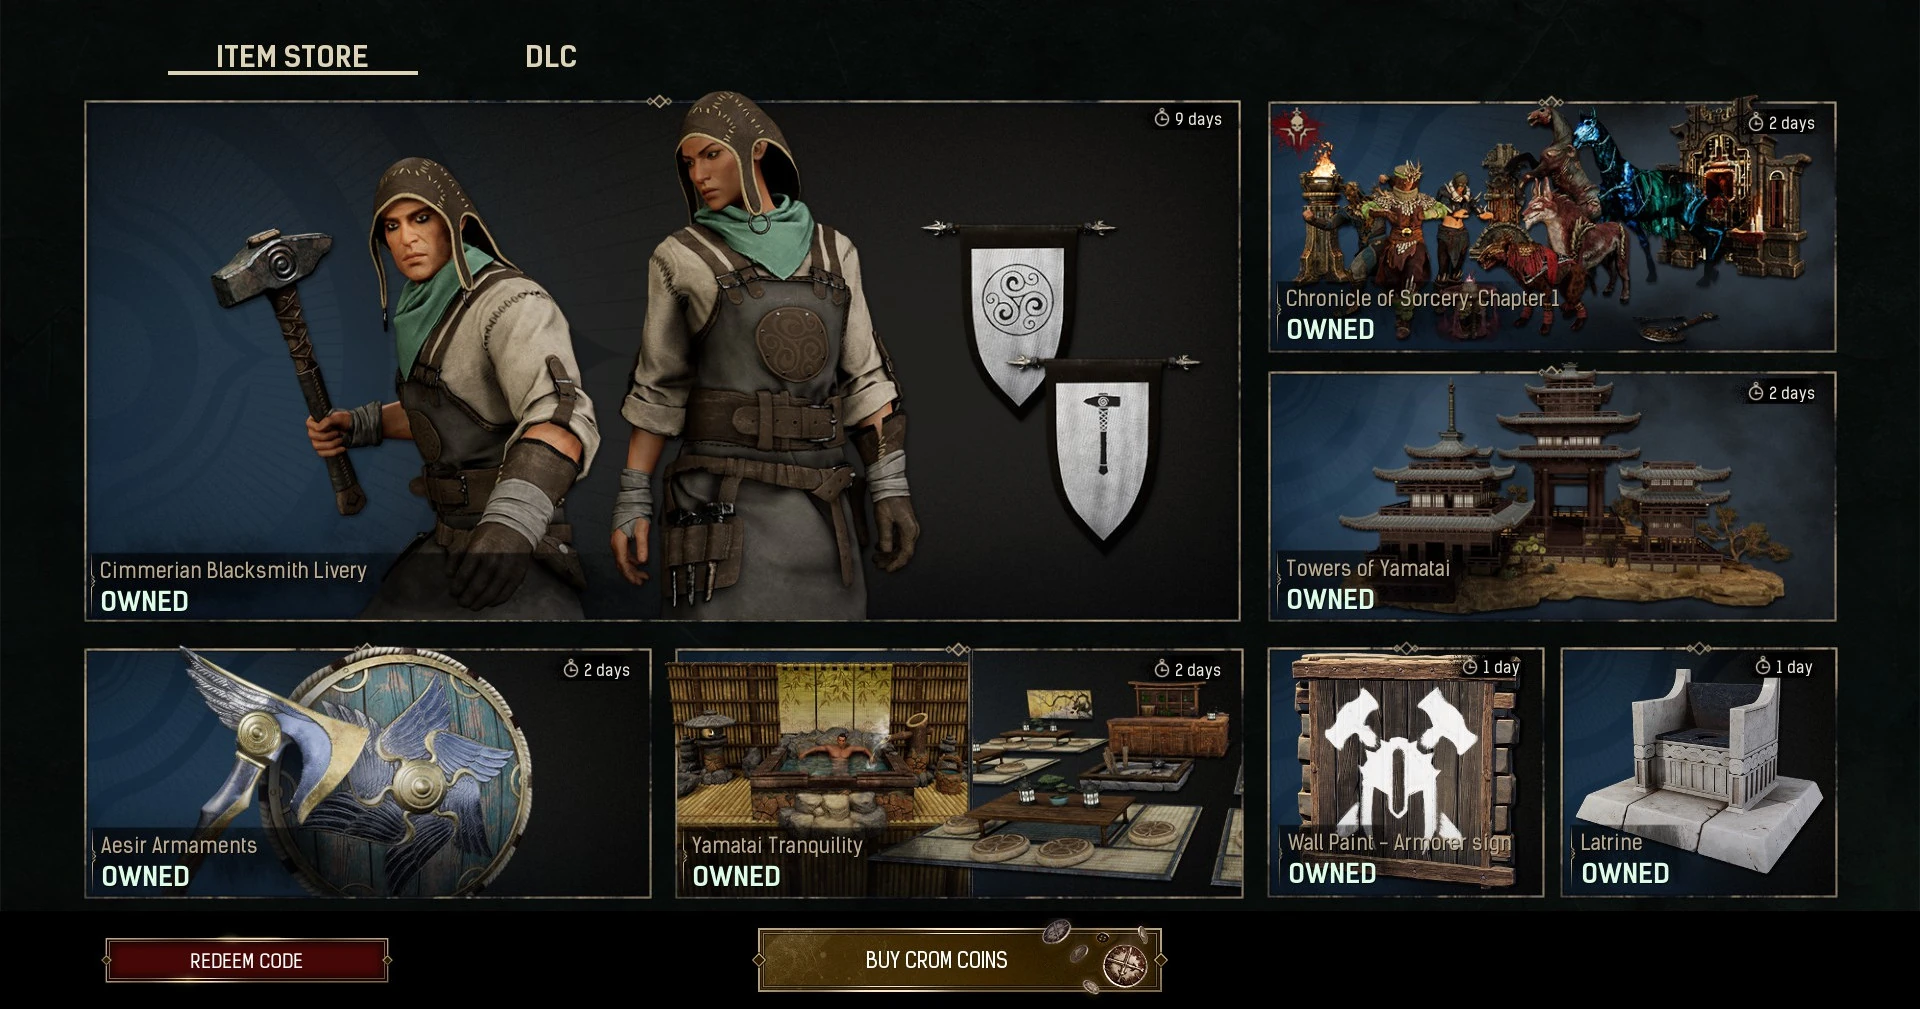Open the Aesir Armaments item
1920x1009 pixels.
[368, 773]
